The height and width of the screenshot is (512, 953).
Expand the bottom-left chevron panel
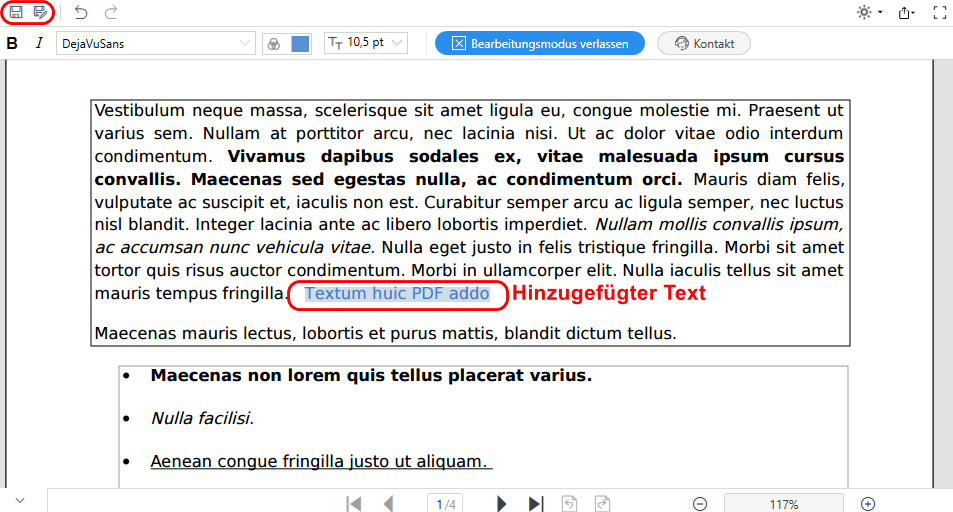(20, 500)
